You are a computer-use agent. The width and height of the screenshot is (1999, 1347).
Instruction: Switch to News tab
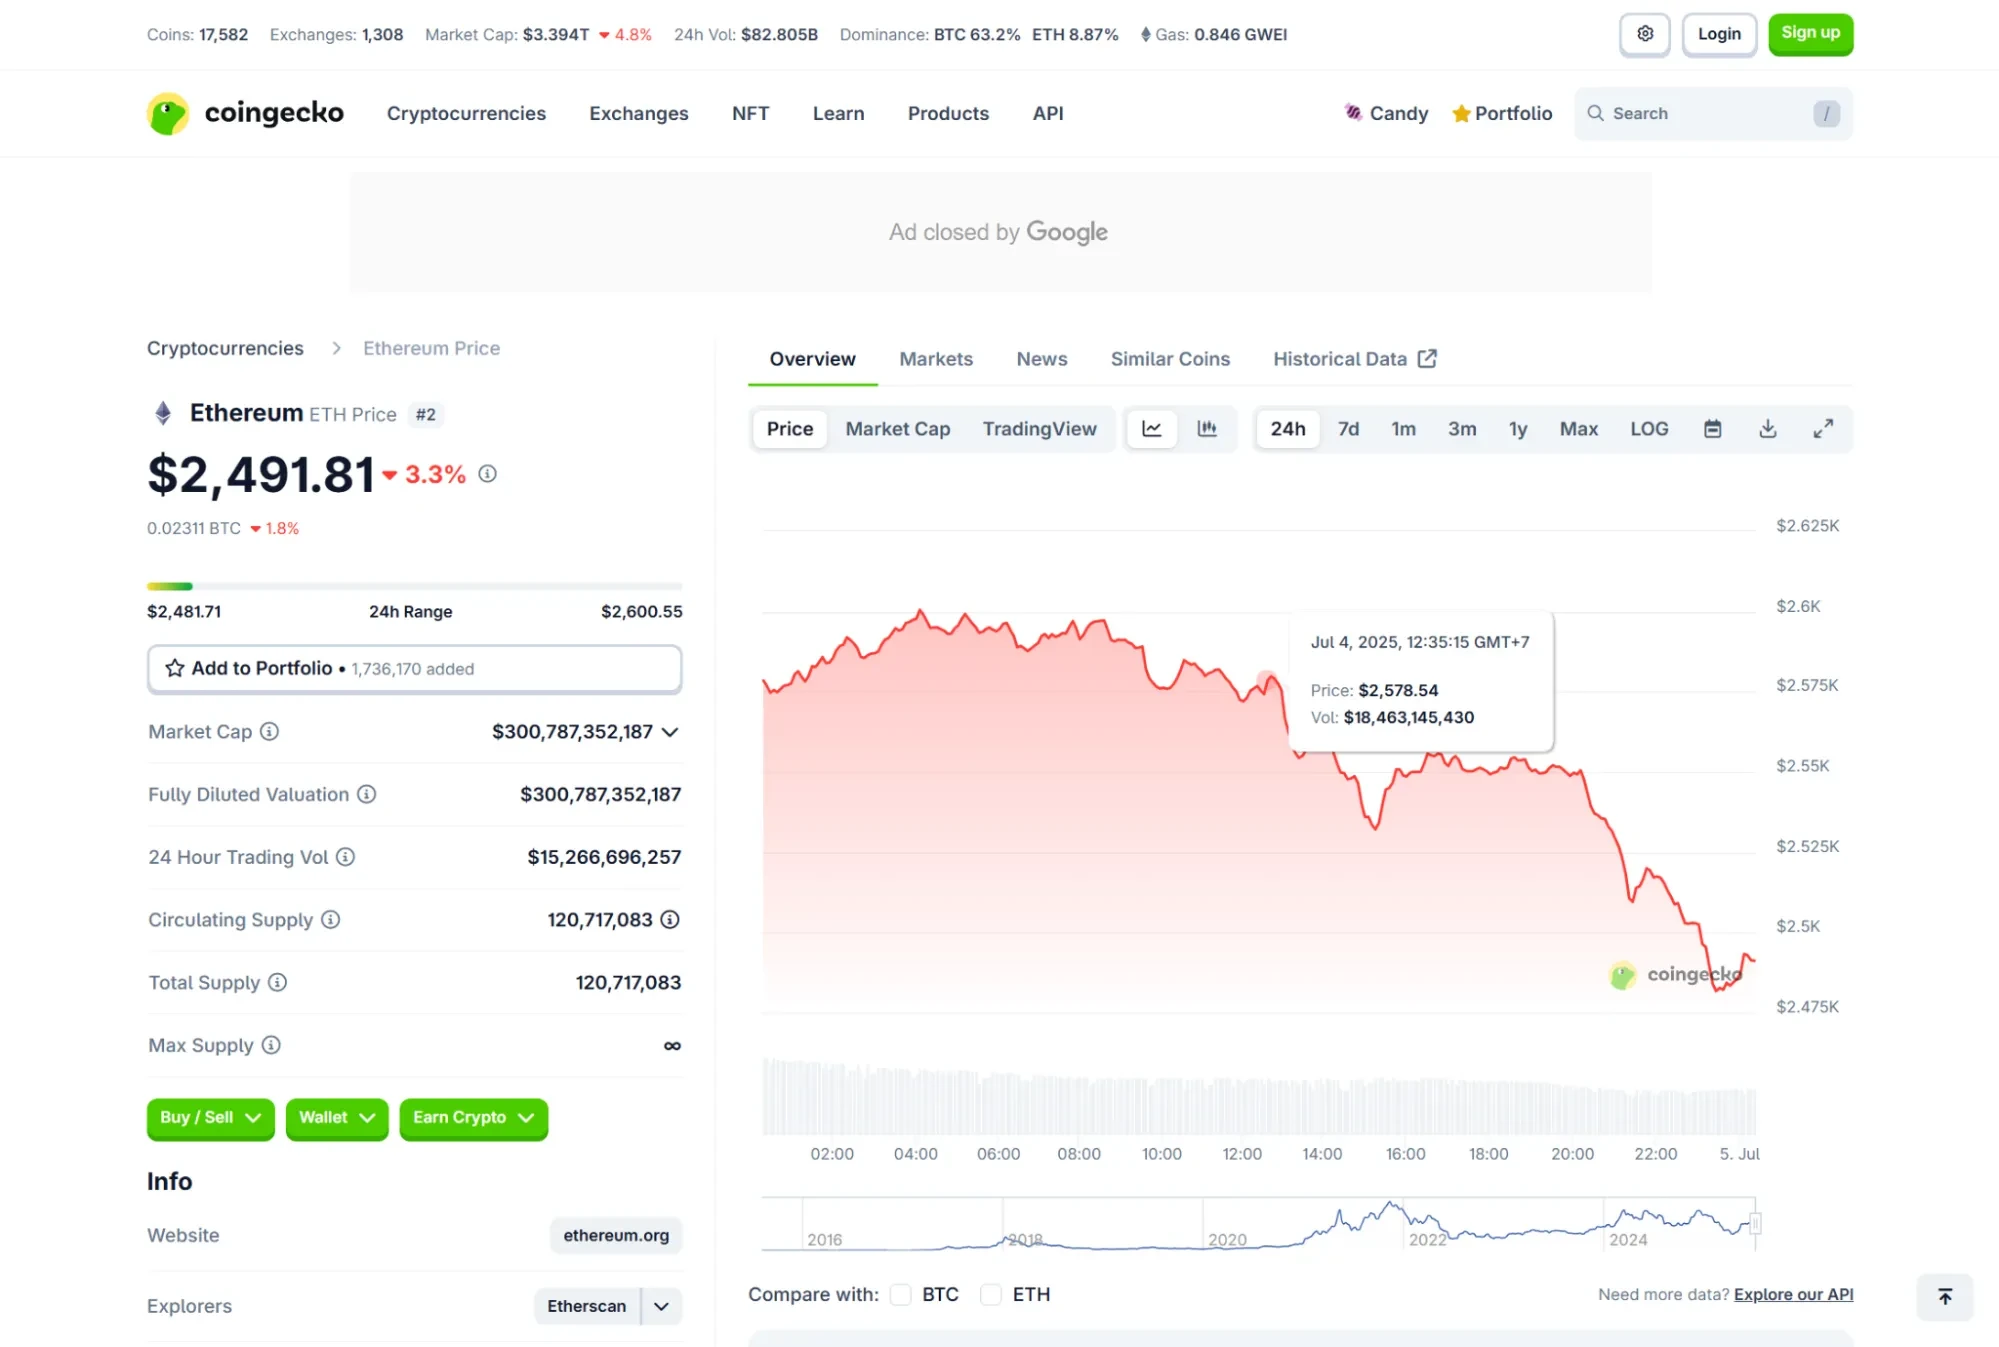click(x=1041, y=359)
